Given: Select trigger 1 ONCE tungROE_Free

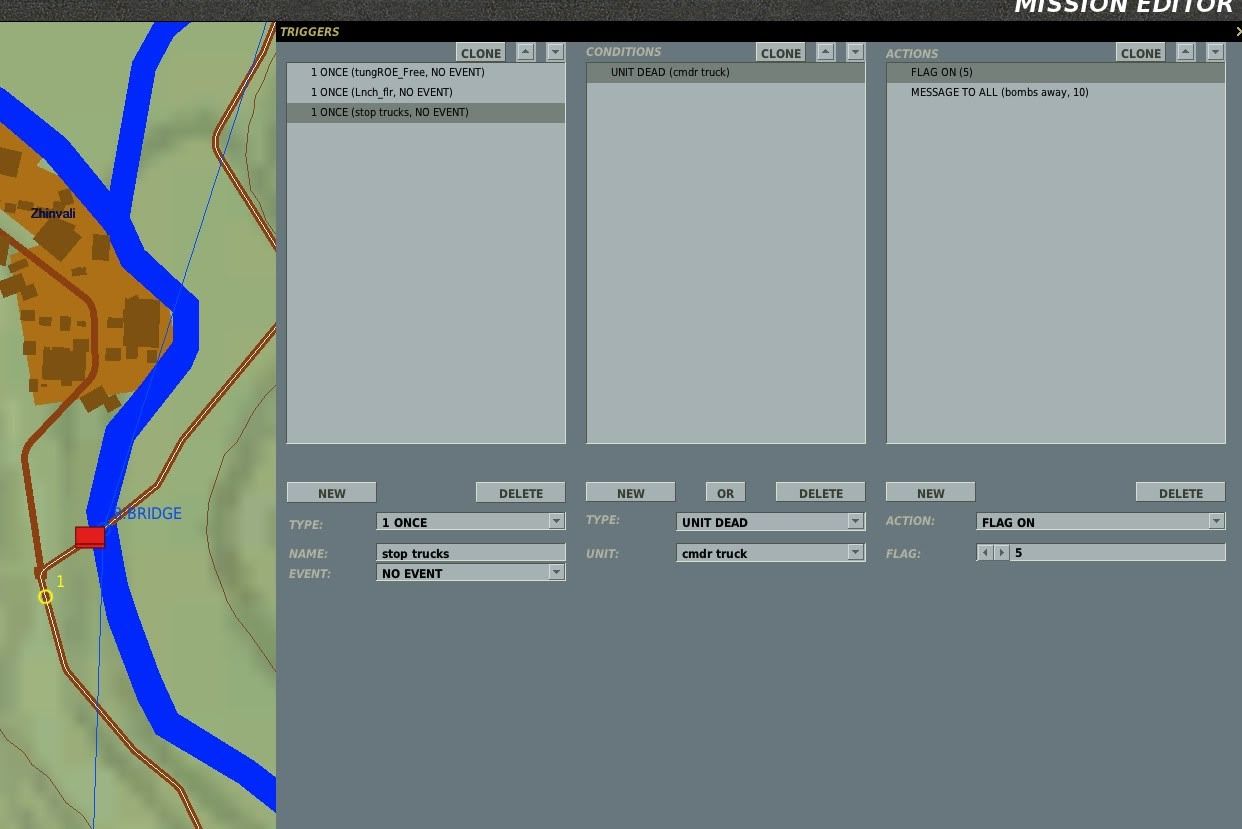Looking at the screenshot, I should pos(426,72).
